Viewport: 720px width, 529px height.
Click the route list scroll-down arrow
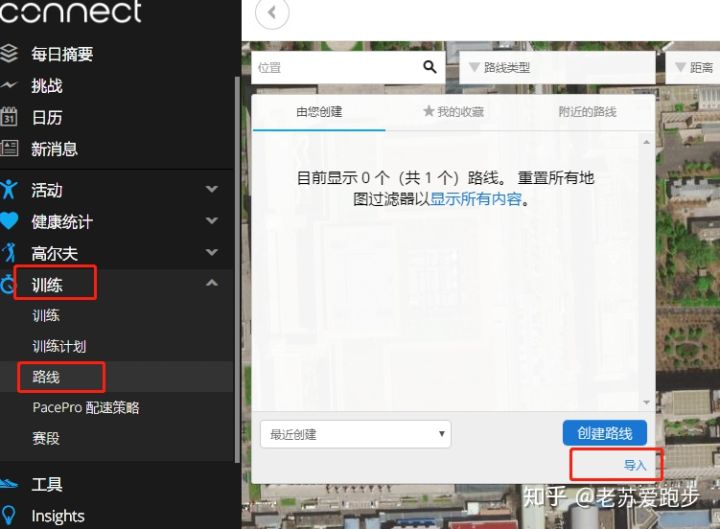click(x=647, y=402)
